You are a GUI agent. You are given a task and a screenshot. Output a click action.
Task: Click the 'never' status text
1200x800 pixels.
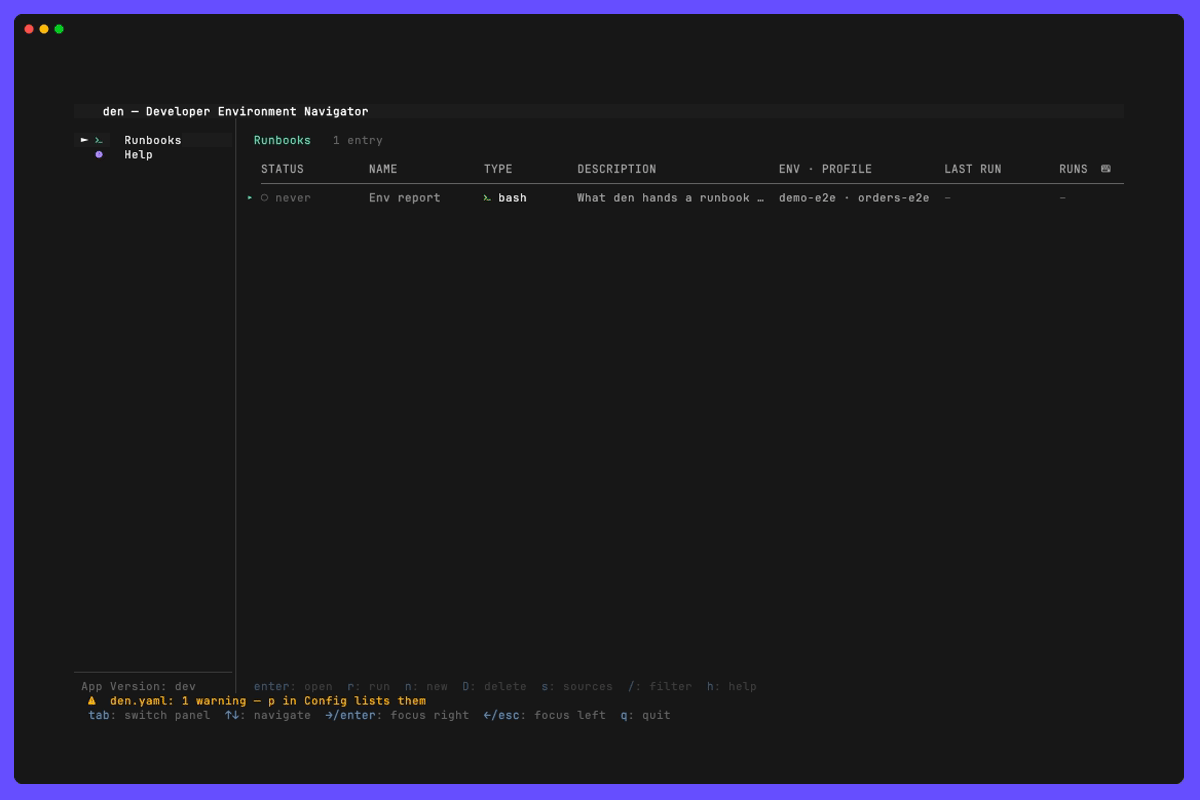pos(293,198)
